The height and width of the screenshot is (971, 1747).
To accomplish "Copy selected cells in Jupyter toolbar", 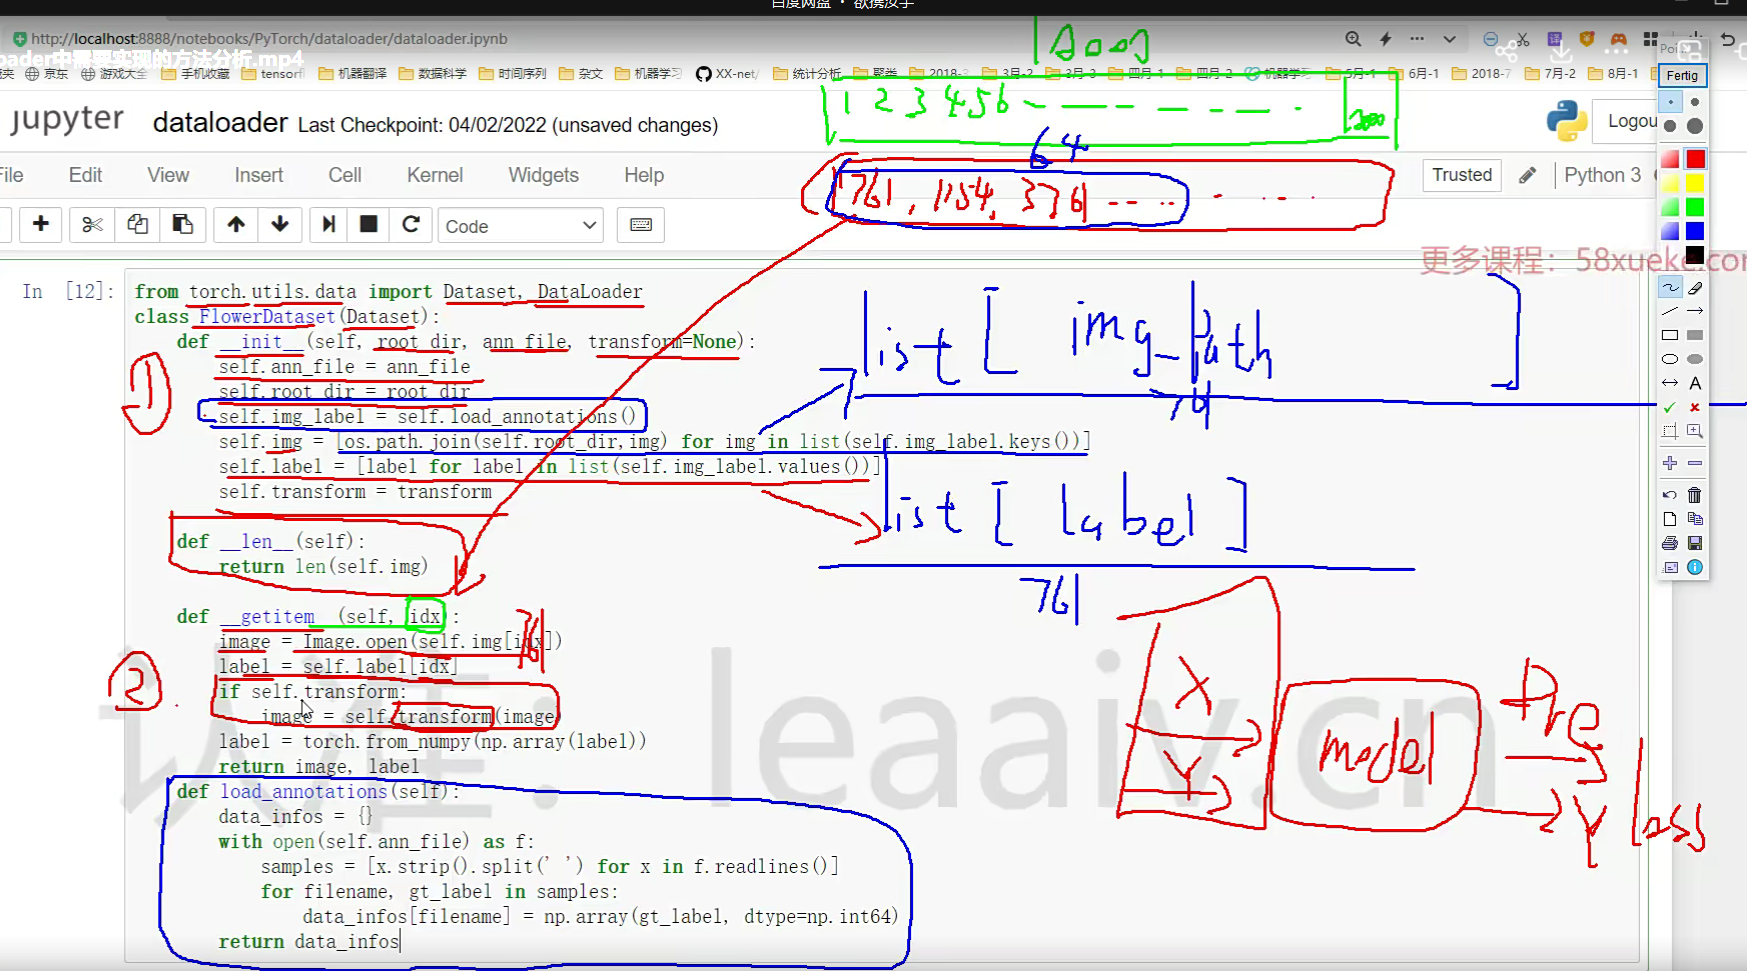I will 137,224.
